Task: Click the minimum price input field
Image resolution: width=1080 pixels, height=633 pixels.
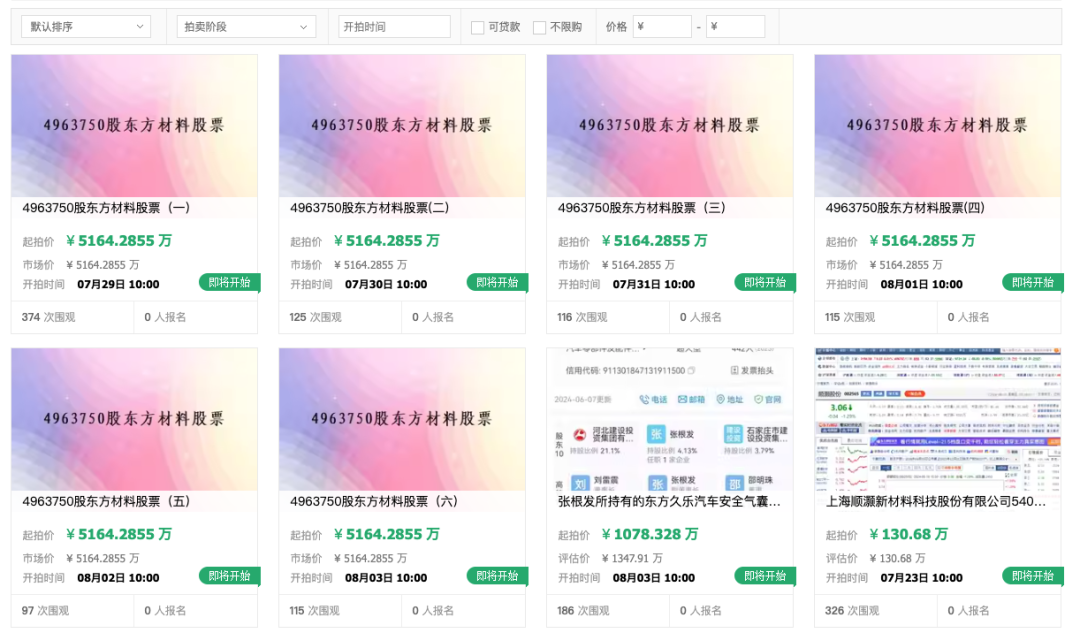Action: (x=661, y=27)
